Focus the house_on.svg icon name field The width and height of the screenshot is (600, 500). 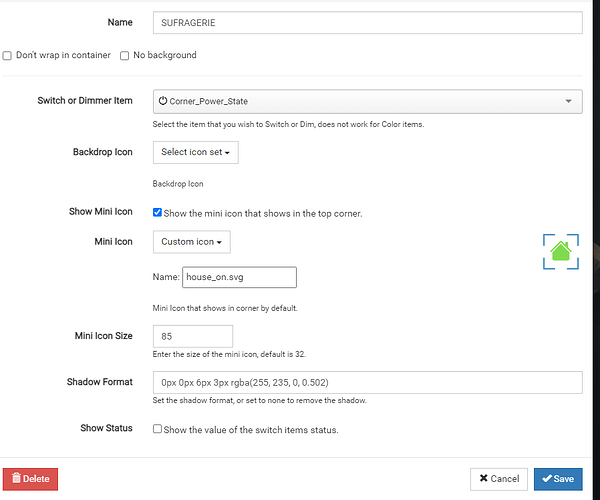pos(239,277)
